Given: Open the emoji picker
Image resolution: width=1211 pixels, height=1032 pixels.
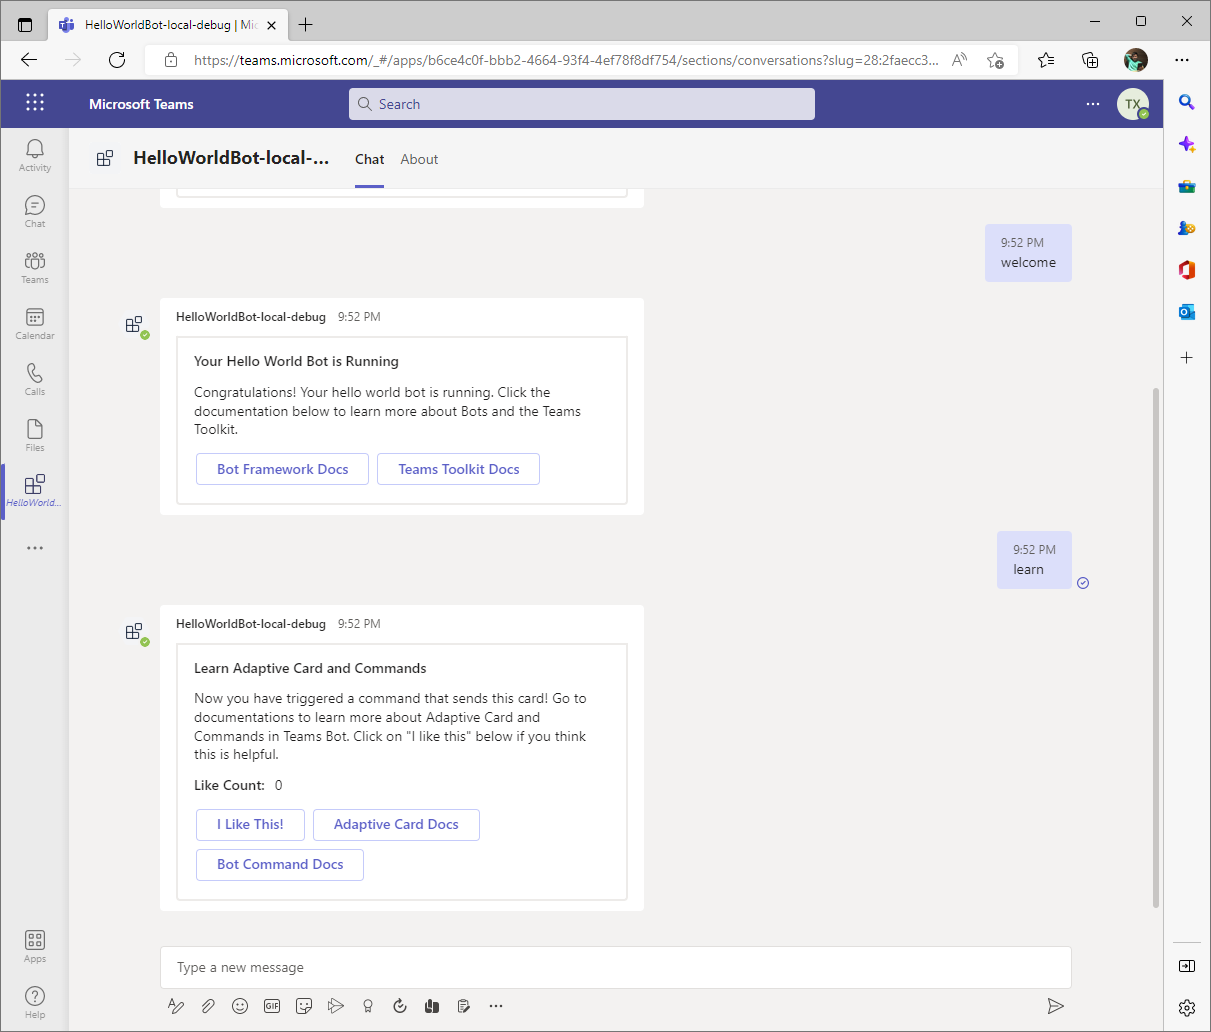Looking at the screenshot, I should pos(240,1006).
